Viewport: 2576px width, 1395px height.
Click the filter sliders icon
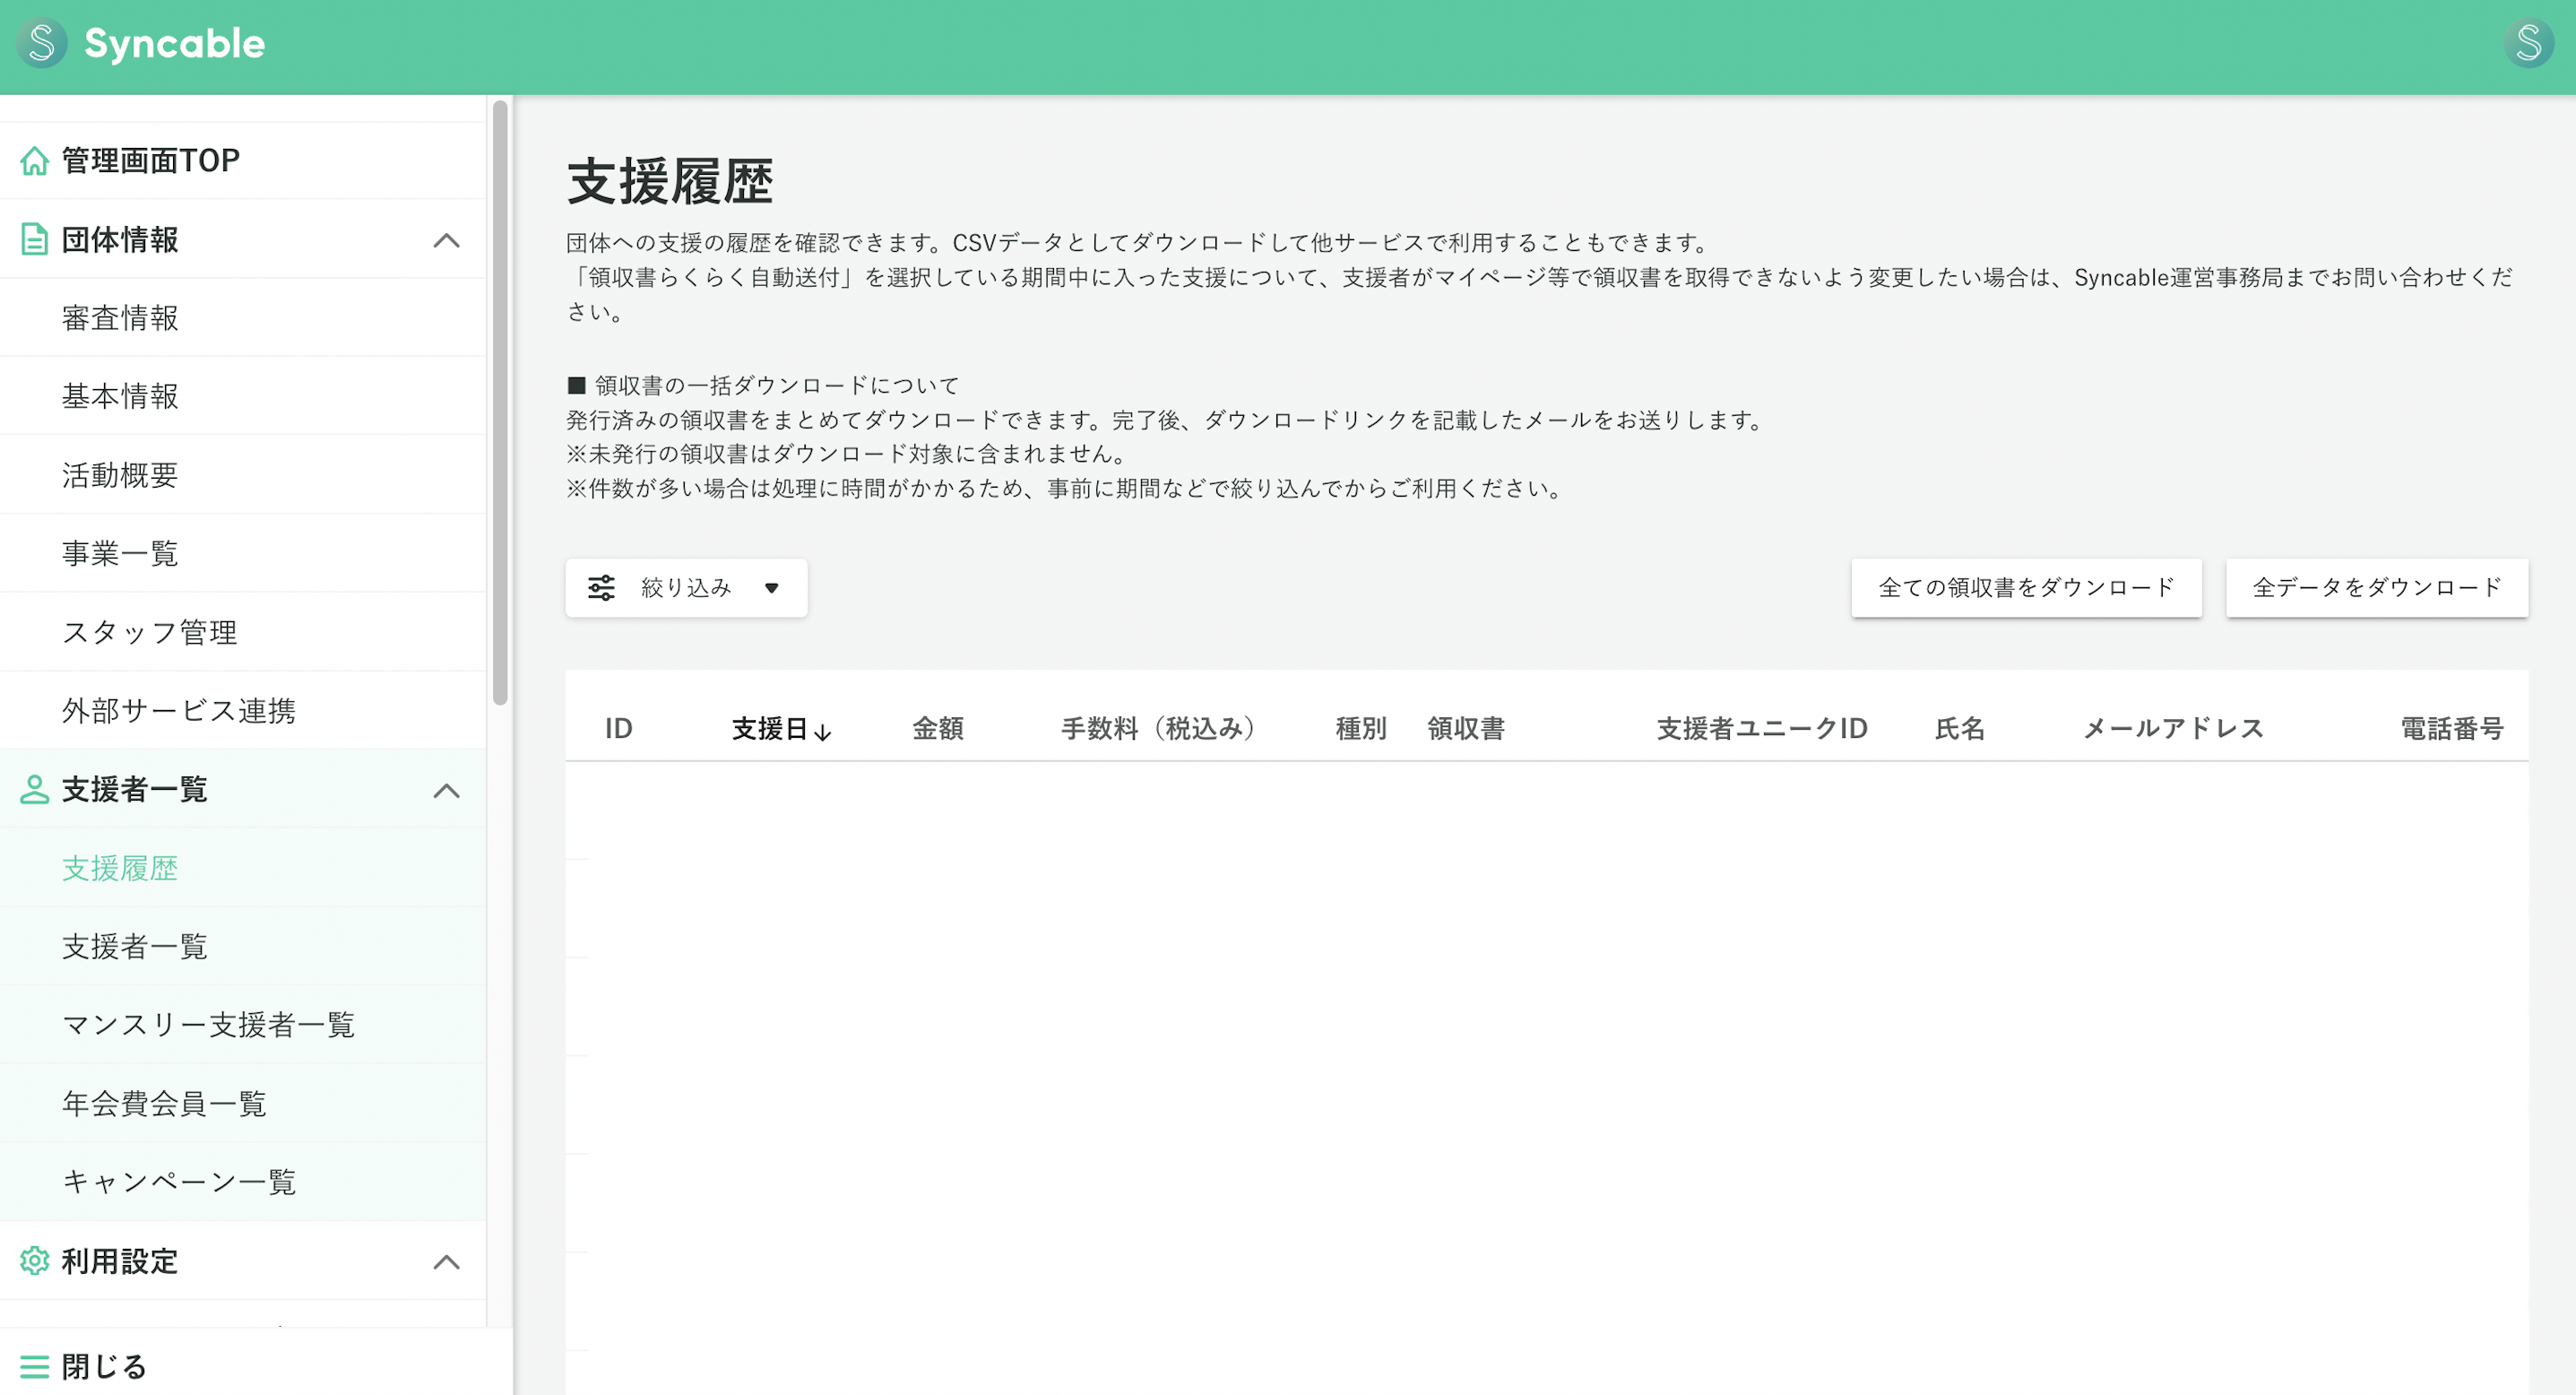tap(601, 588)
